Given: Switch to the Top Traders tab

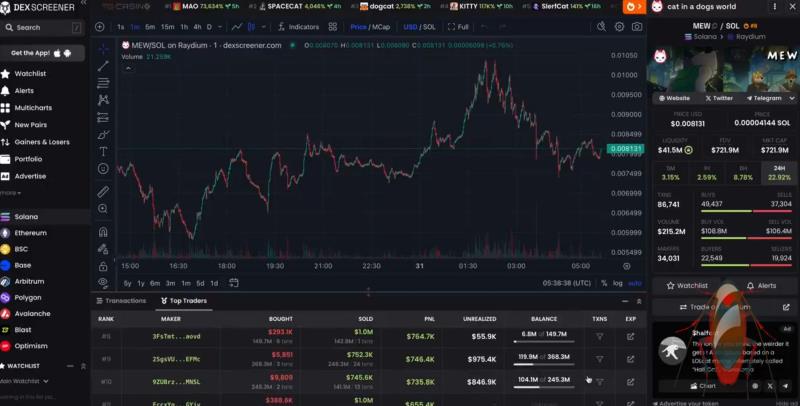Looking at the screenshot, I should [184, 300].
